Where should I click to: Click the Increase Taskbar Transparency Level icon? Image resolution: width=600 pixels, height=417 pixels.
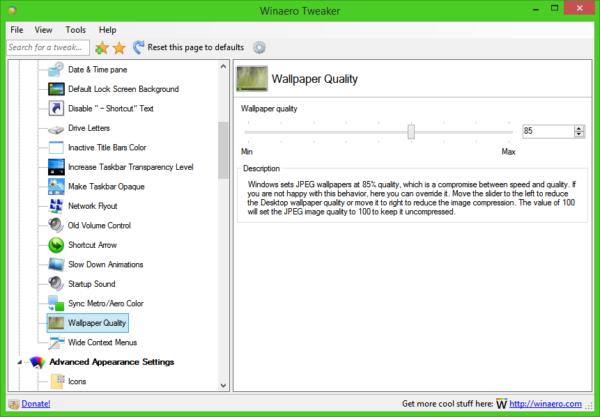click(56, 167)
